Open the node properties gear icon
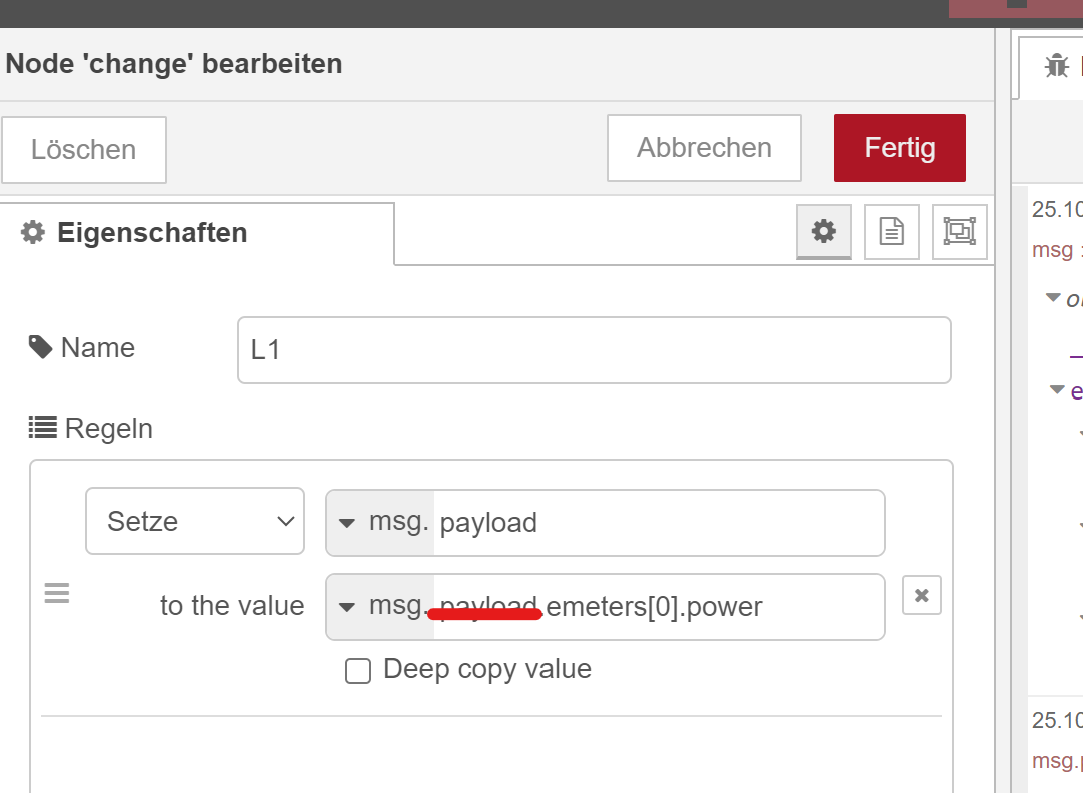The width and height of the screenshot is (1084, 794). pos(823,231)
